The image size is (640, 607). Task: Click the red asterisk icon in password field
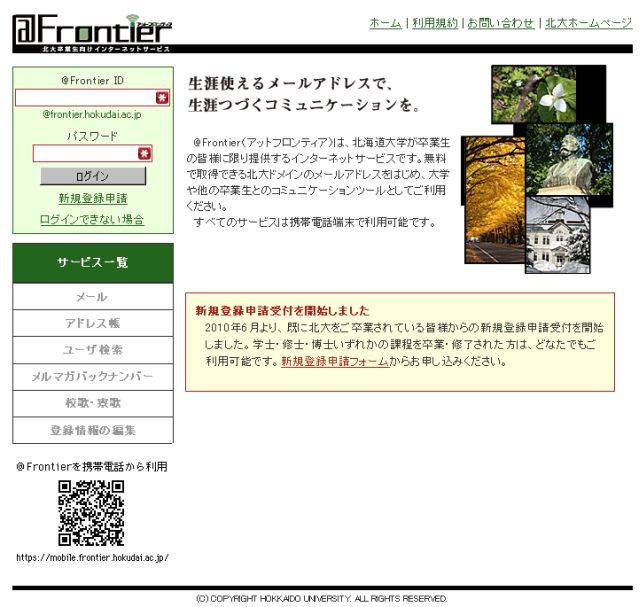tap(144, 153)
